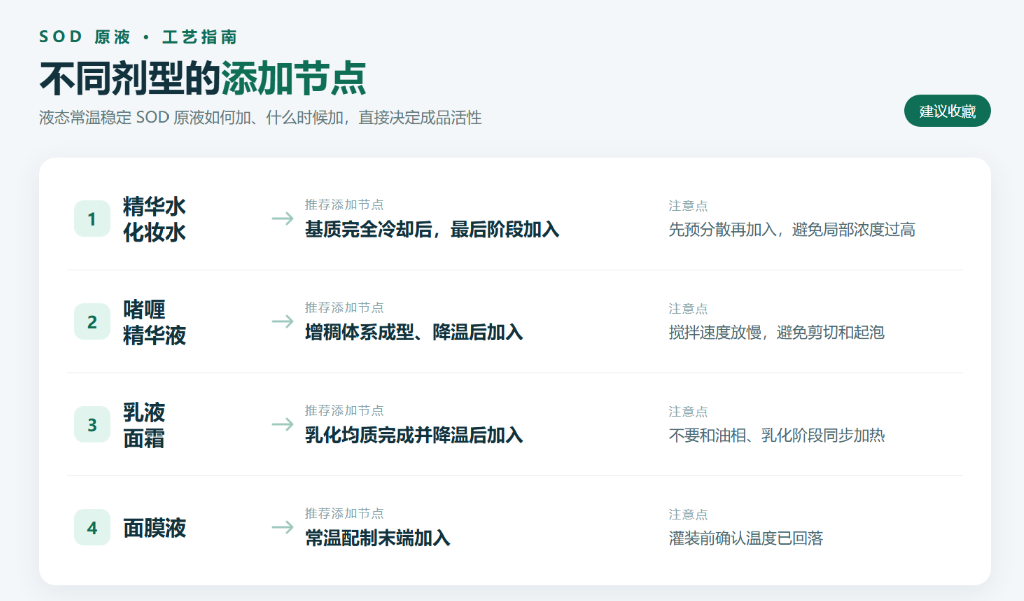Screen dimensions: 1024x601
Task: Click the number 2 badge beside 啫喱
Action: (92, 321)
